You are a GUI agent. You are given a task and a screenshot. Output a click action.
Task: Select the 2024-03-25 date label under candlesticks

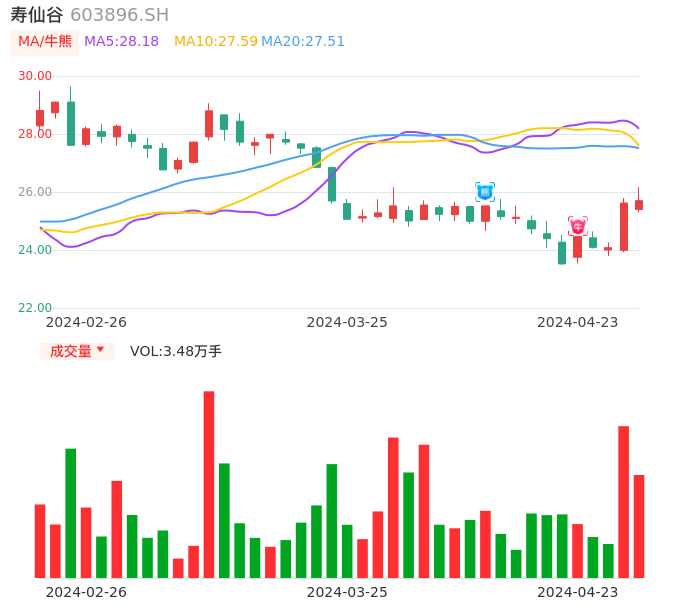point(347,322)
